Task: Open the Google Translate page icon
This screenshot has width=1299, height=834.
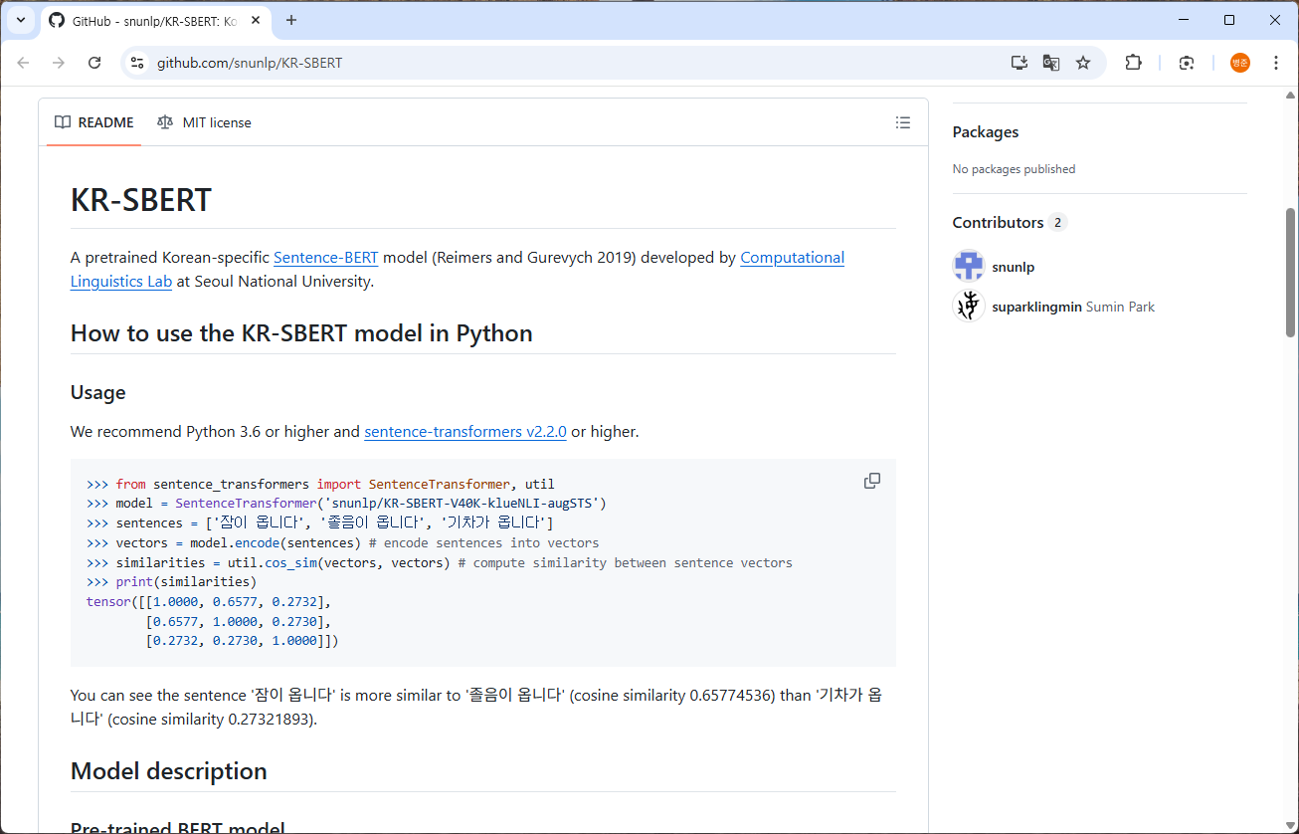Action: 1051,63
